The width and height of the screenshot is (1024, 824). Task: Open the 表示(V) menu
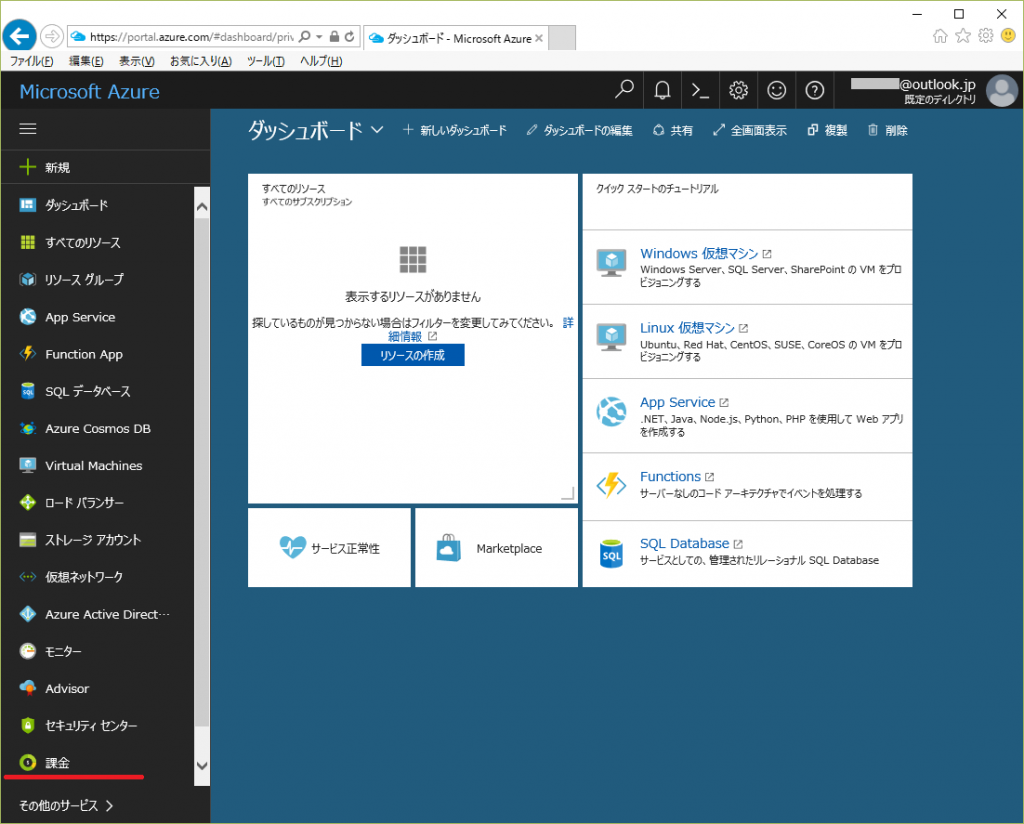(x=136, y=61)
